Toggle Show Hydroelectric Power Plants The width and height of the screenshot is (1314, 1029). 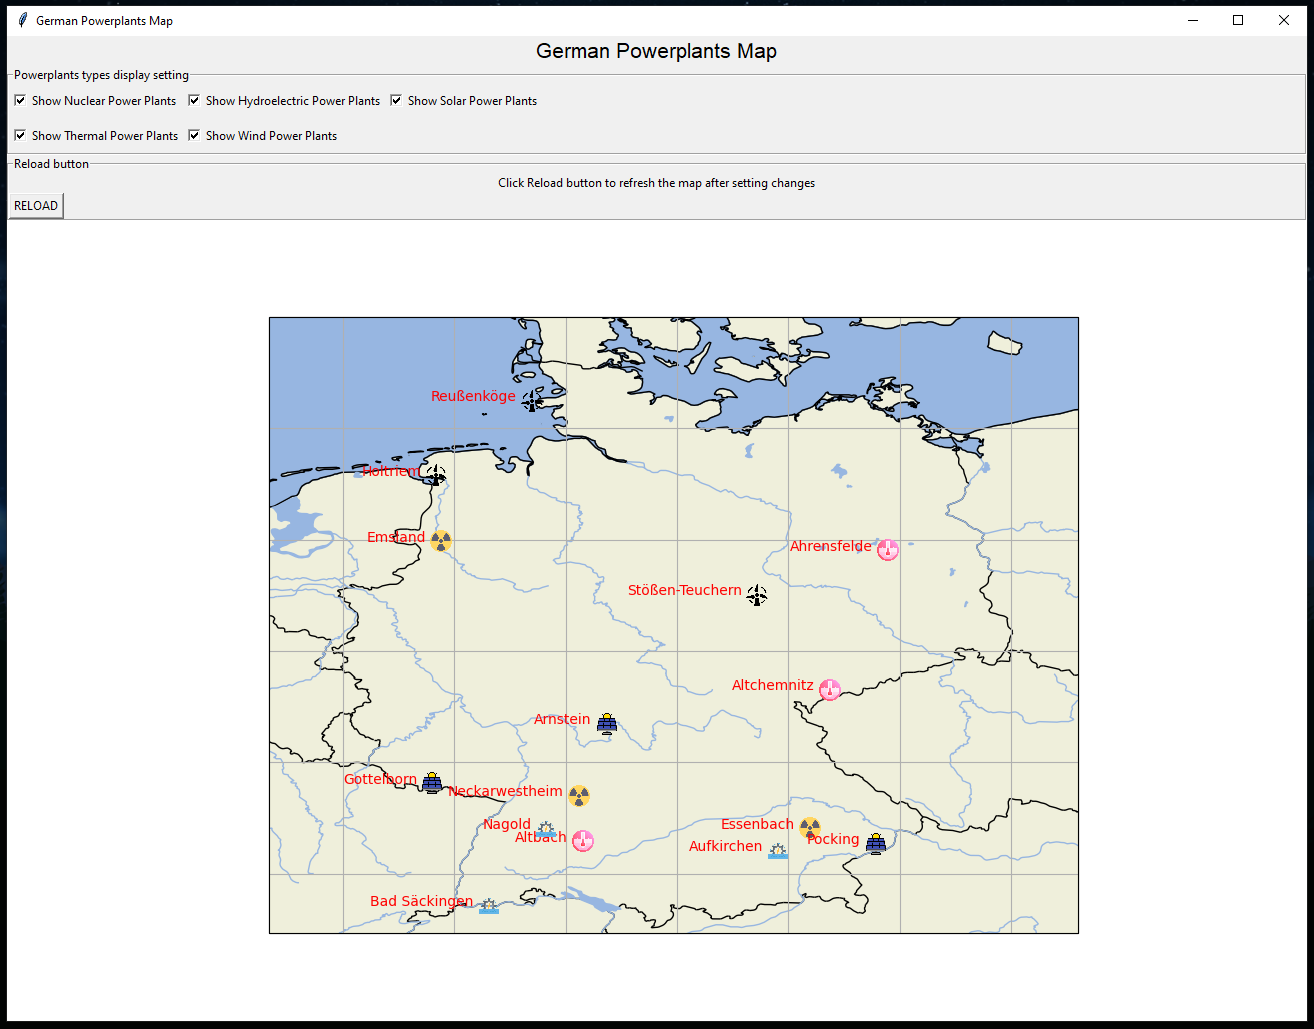point(193,100)
